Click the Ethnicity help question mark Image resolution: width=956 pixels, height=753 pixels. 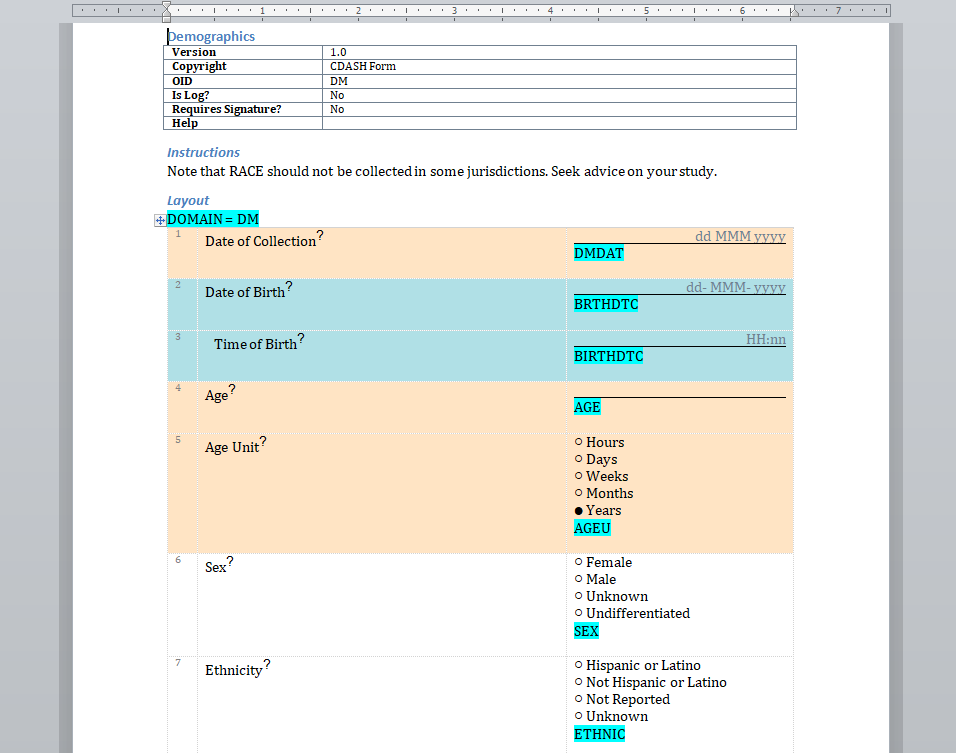pos(266,665)
